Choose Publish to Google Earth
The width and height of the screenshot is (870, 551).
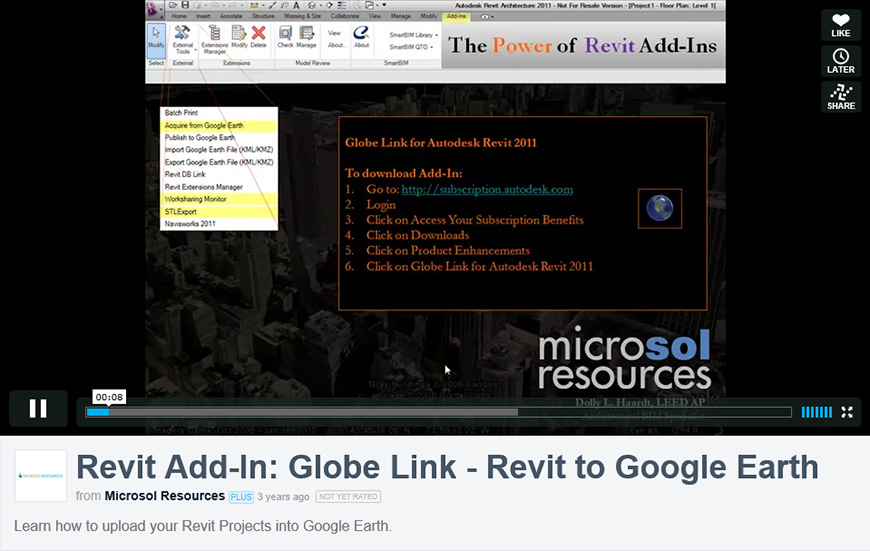(219, 138)
